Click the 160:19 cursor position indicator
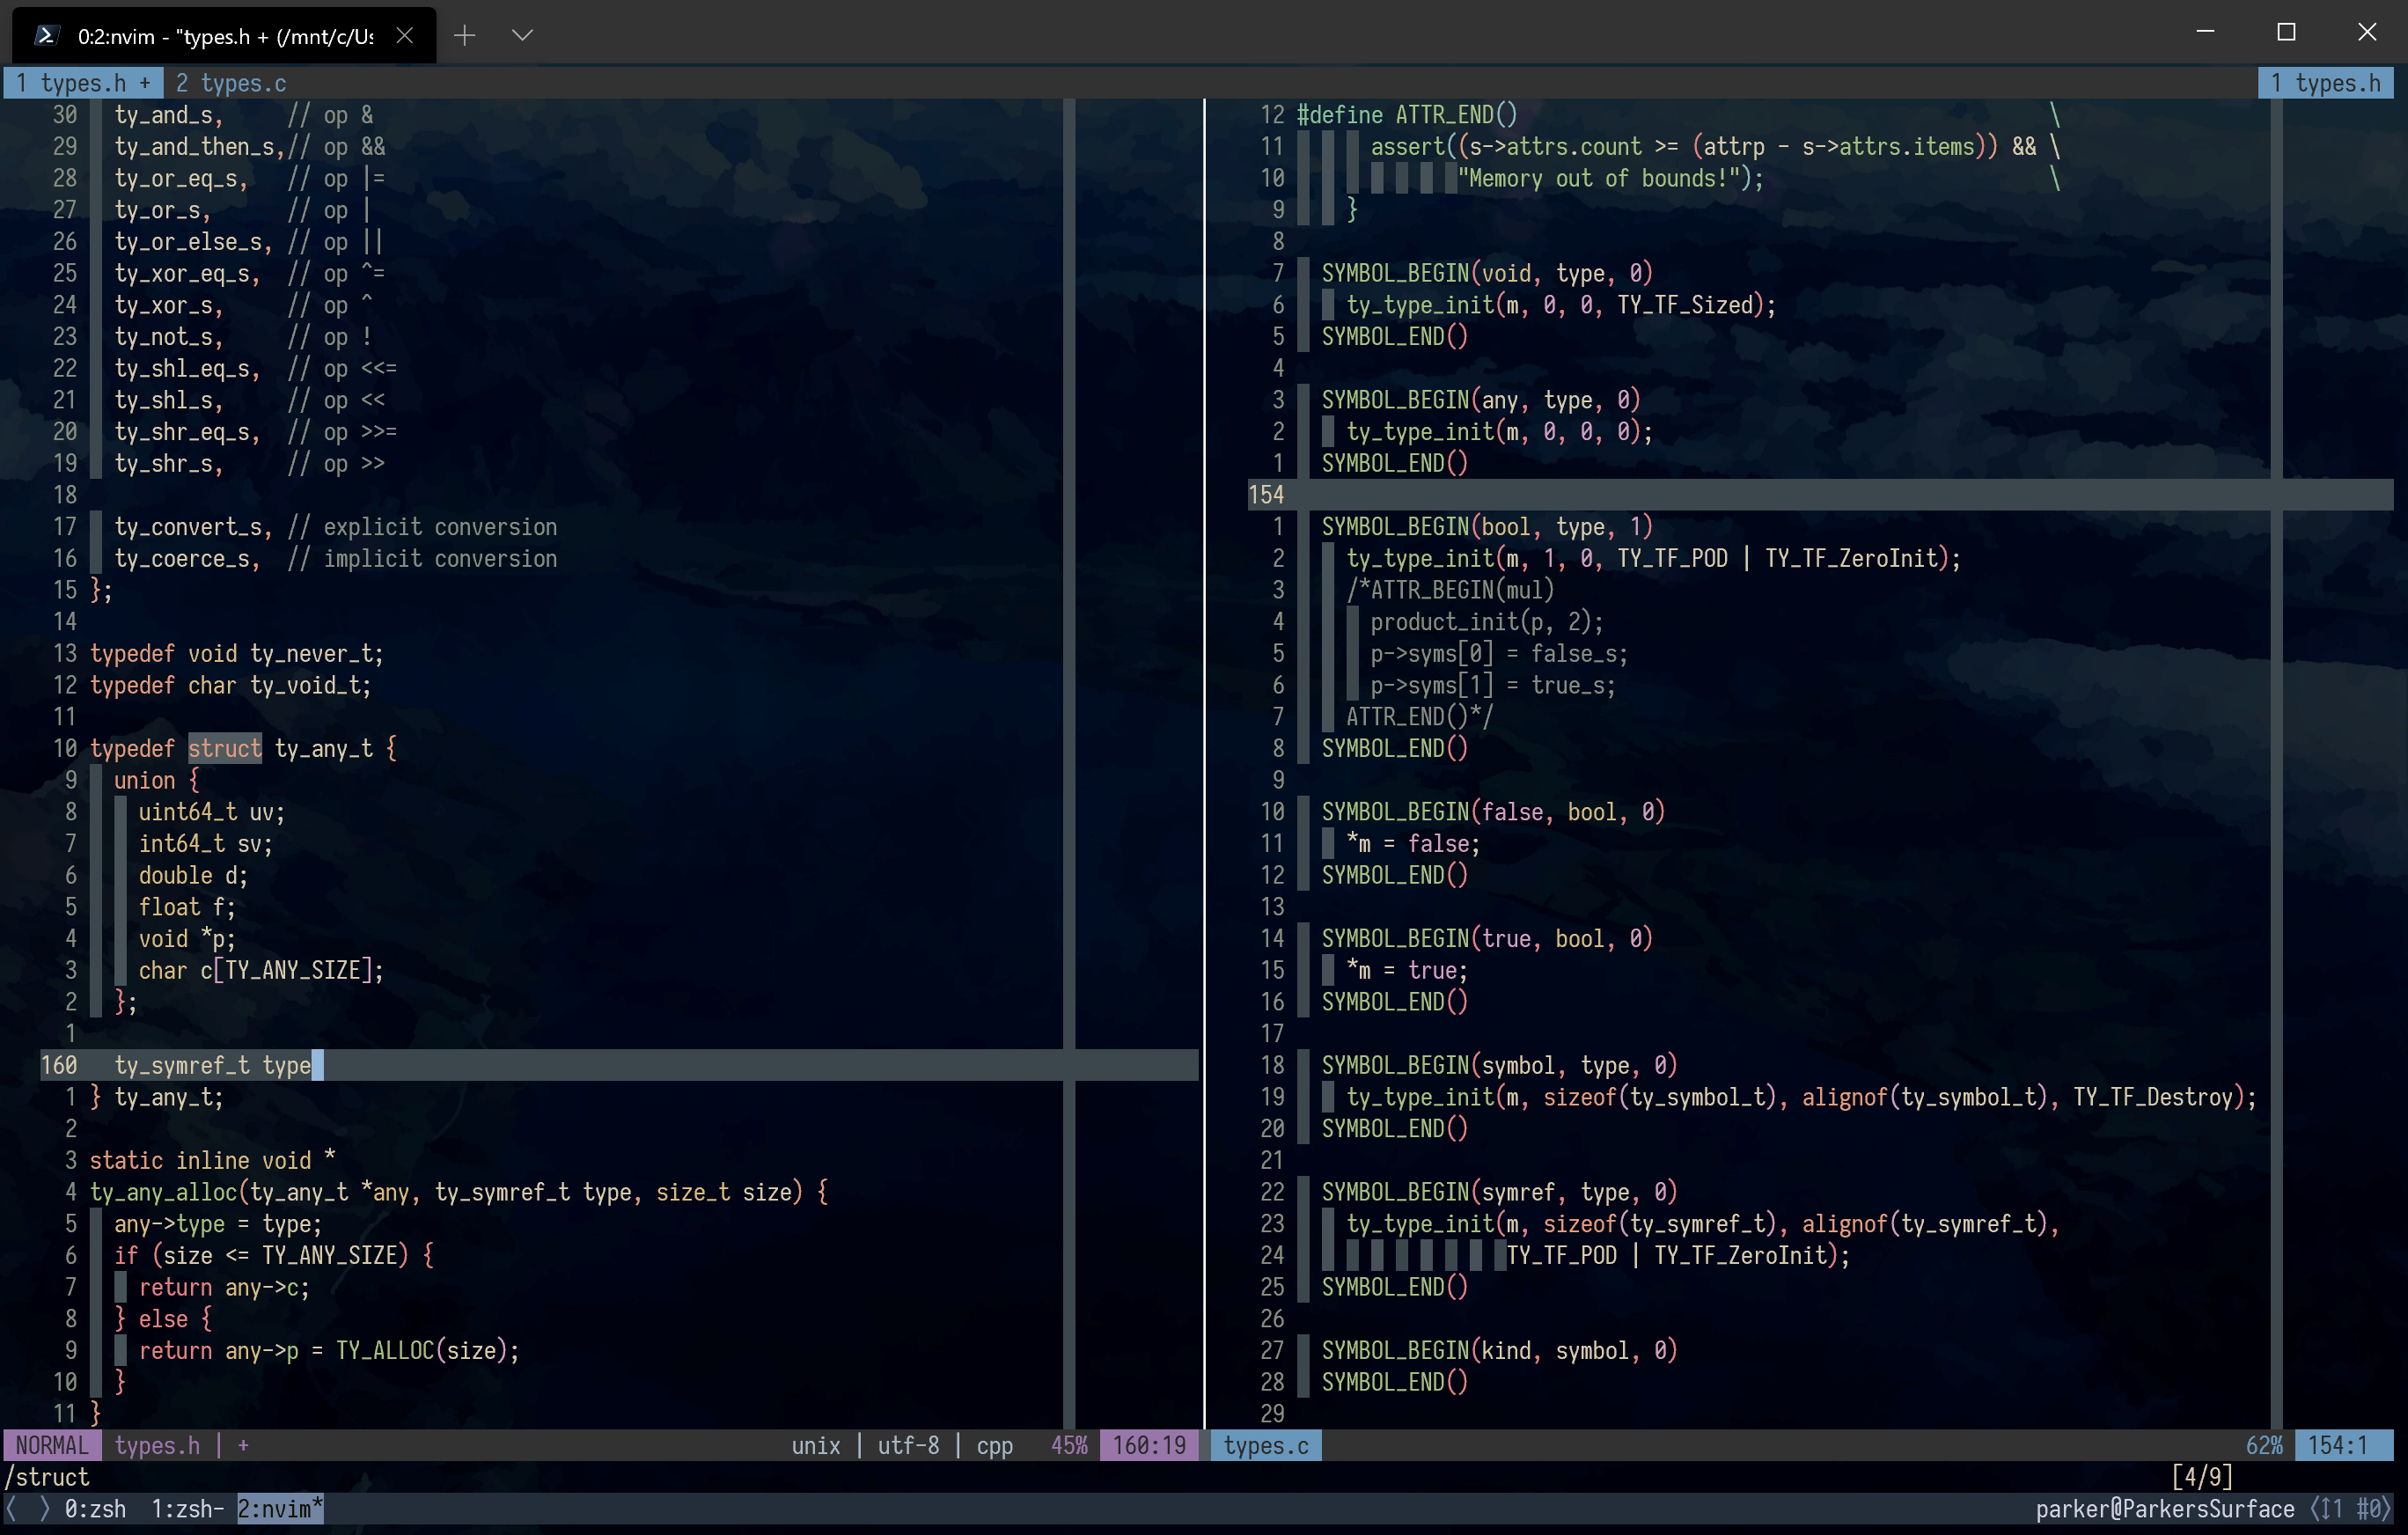Viewport: 2408px width, 1535px height. [x=1149, y=1445]
